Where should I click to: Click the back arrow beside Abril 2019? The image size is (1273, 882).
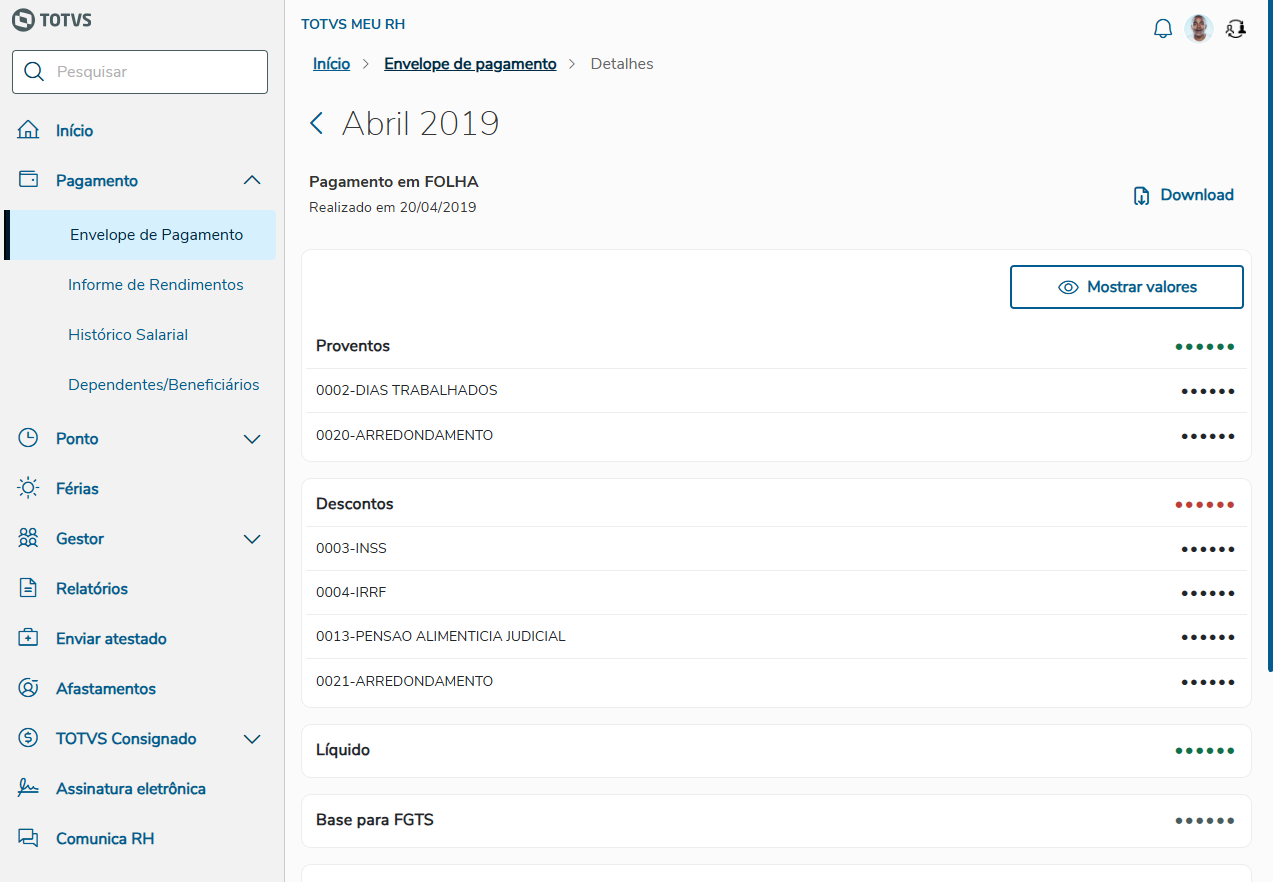coord(317,123)
